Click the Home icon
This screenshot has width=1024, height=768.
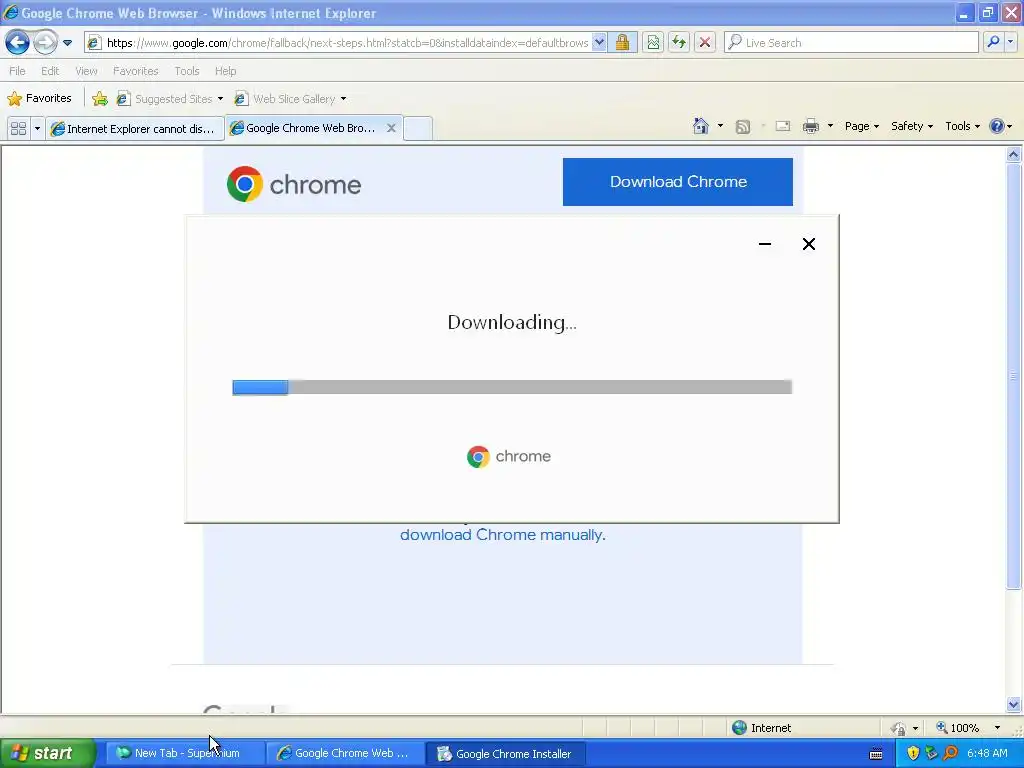tap(701, 126)
